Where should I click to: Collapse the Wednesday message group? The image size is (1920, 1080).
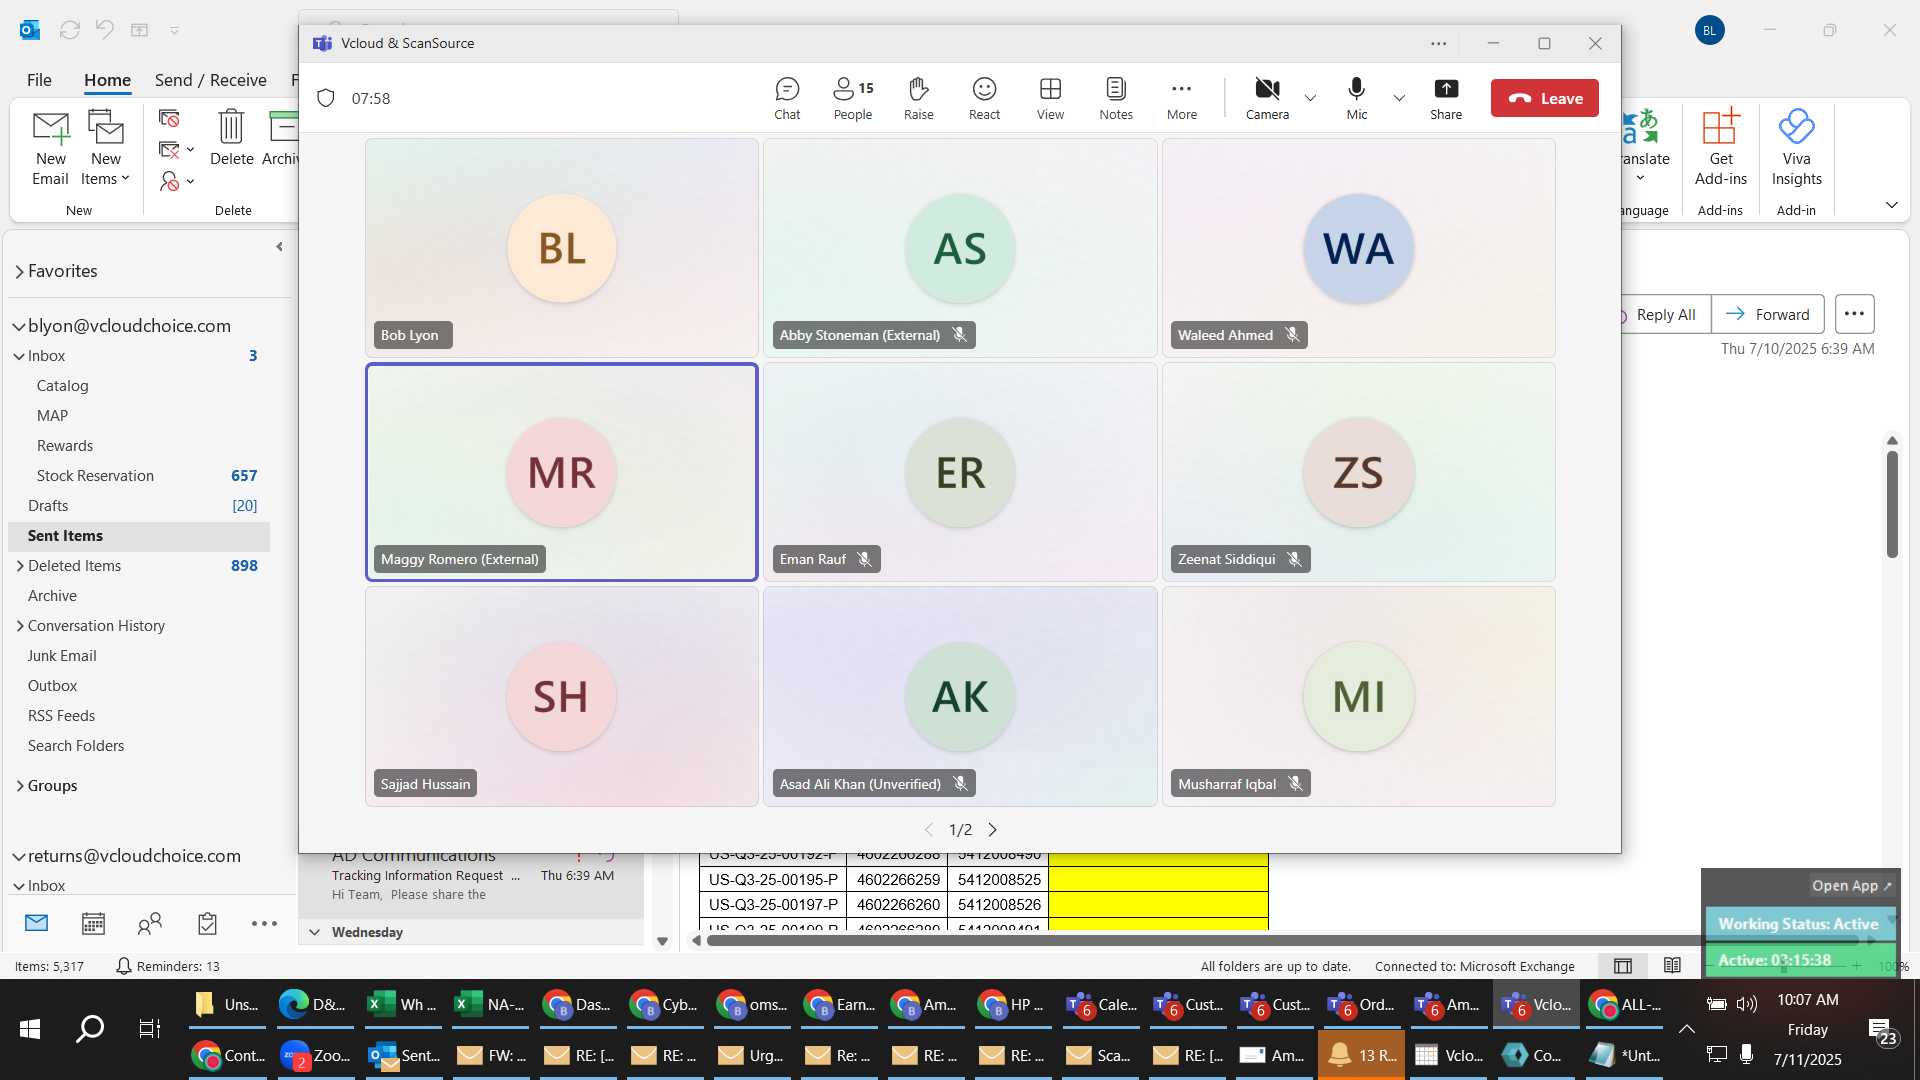tap(314, 932)
